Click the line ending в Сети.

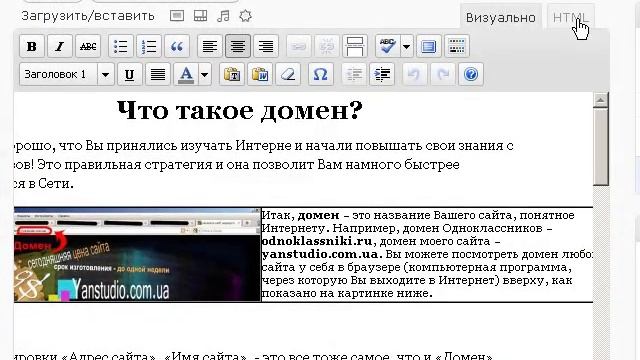(43, 184)
